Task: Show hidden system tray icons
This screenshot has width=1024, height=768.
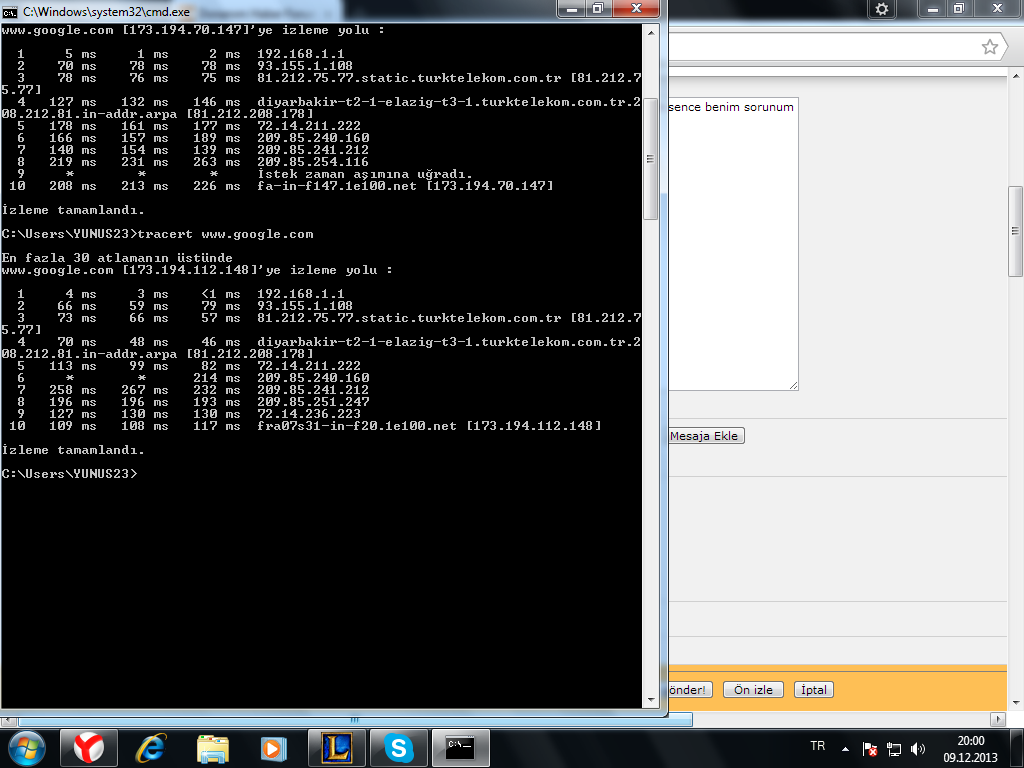Action: point(845,749)
